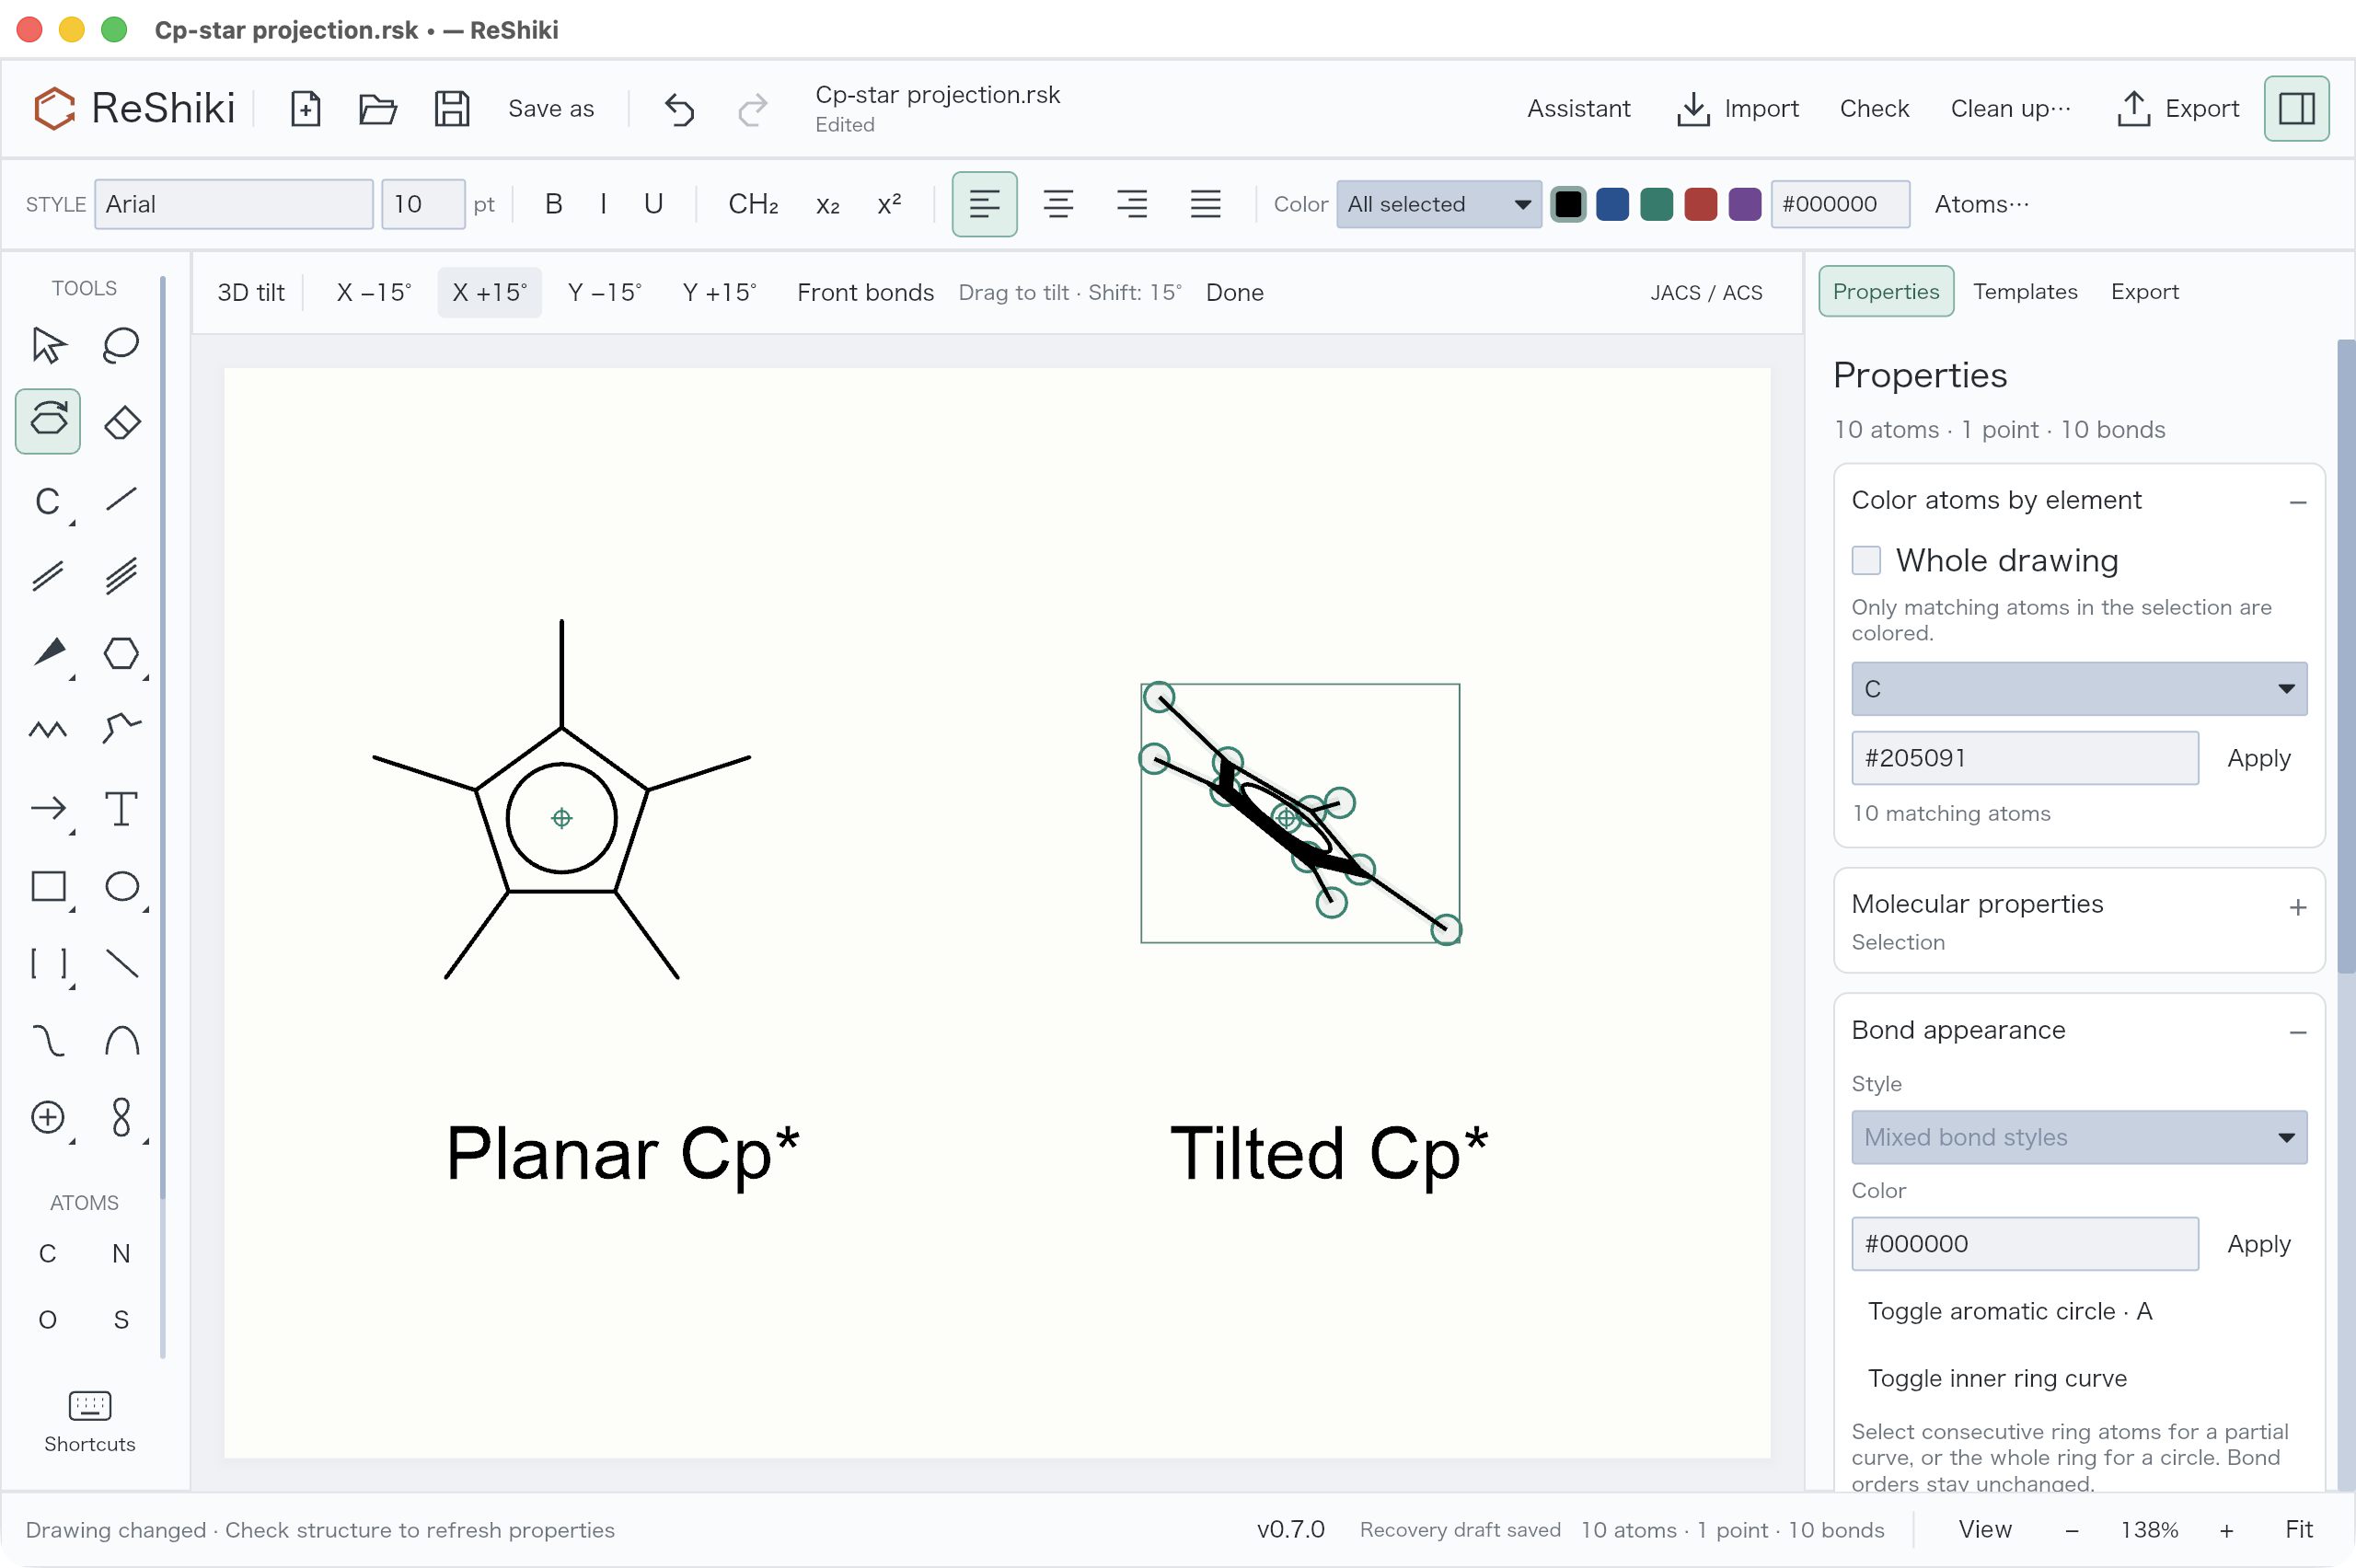
Task: Click the undo arrow icon
Action: click(x=679, y=108)
